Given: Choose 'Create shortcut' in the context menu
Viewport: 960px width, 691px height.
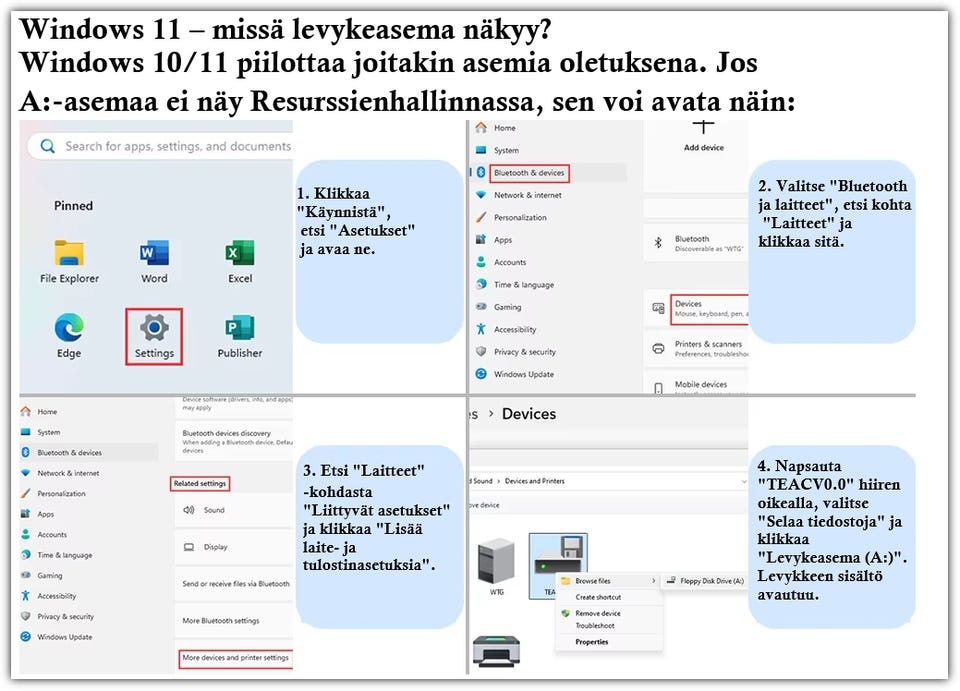Looking at the screenshot, I should 609,597.
